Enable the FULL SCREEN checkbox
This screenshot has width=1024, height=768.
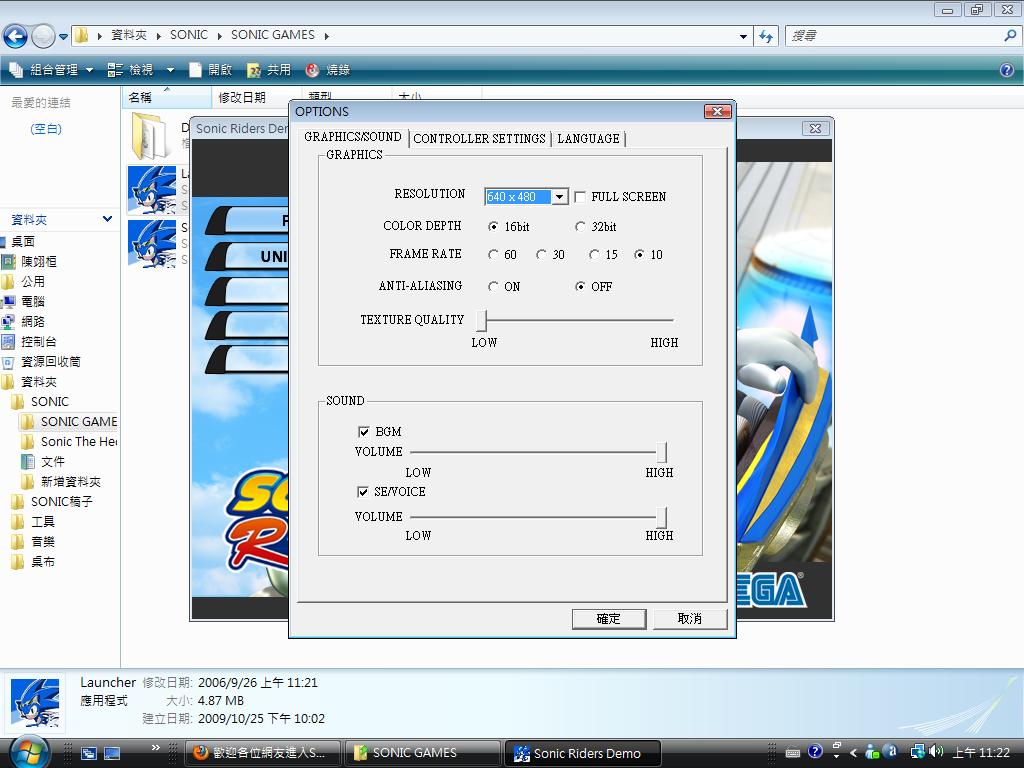580,197
